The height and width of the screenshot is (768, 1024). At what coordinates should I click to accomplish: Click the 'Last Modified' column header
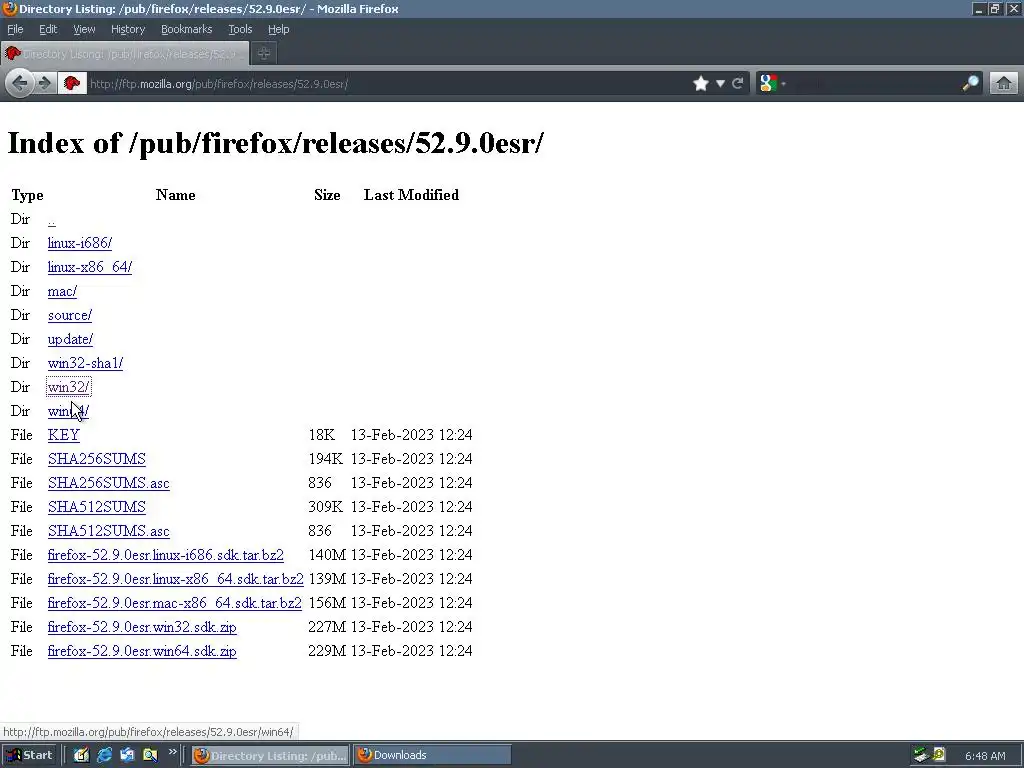click(x=411, y=195)
